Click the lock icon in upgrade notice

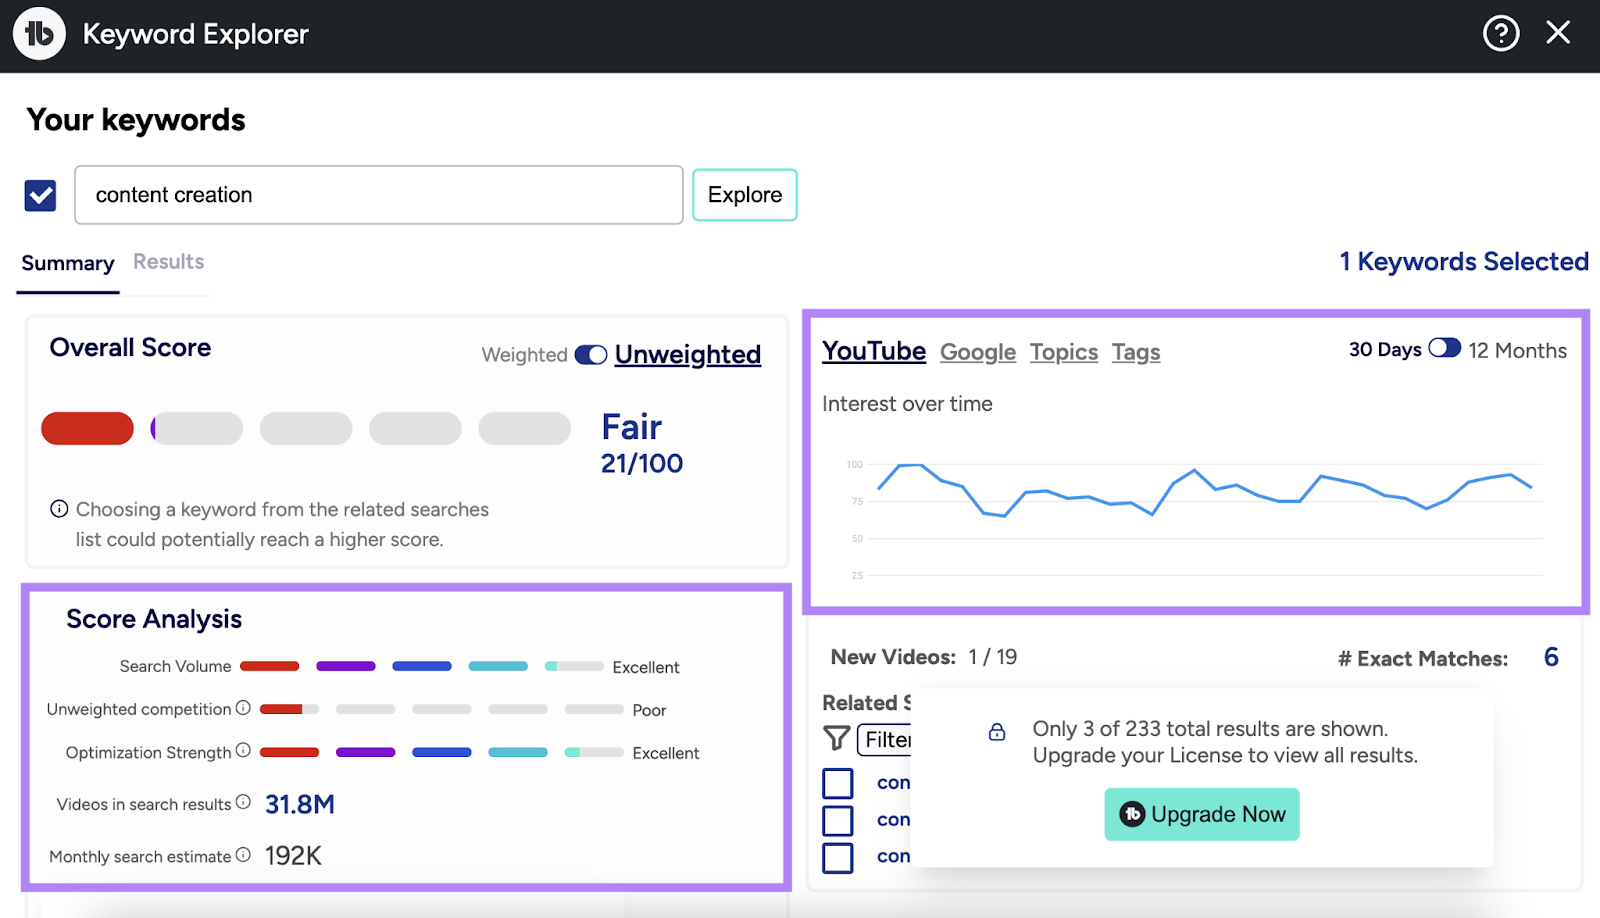coord(997,732)
